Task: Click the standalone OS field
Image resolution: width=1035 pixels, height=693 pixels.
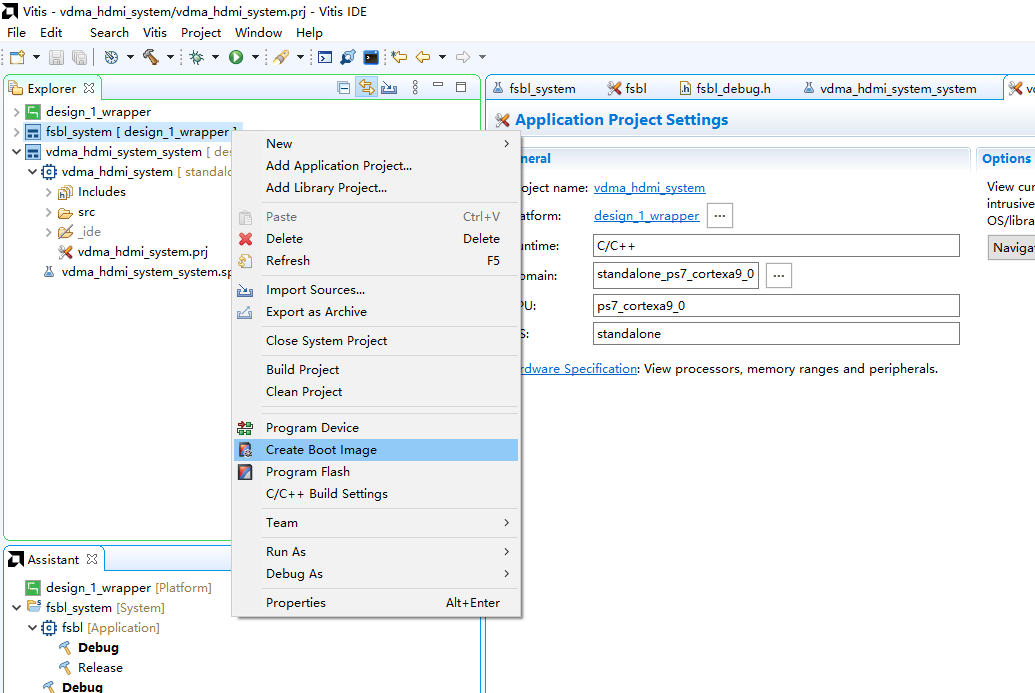Action: 776,333
